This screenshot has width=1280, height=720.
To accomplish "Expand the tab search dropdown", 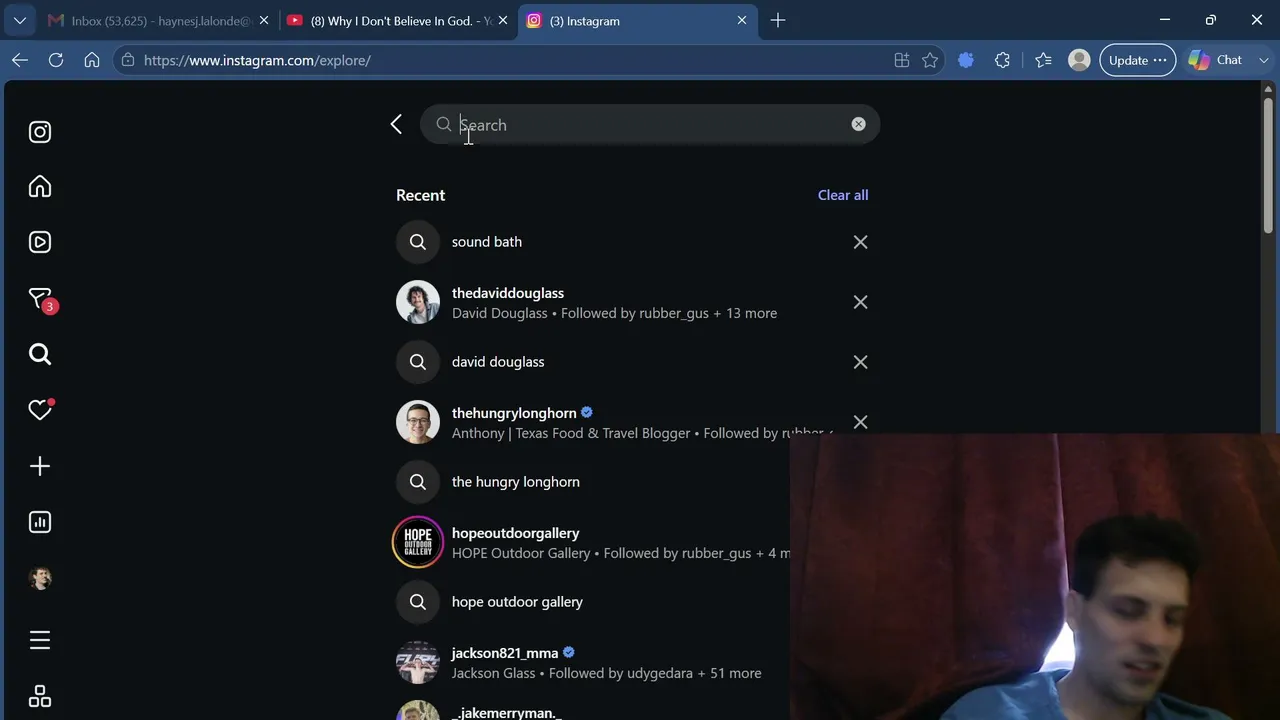I will tap(20, 20).
